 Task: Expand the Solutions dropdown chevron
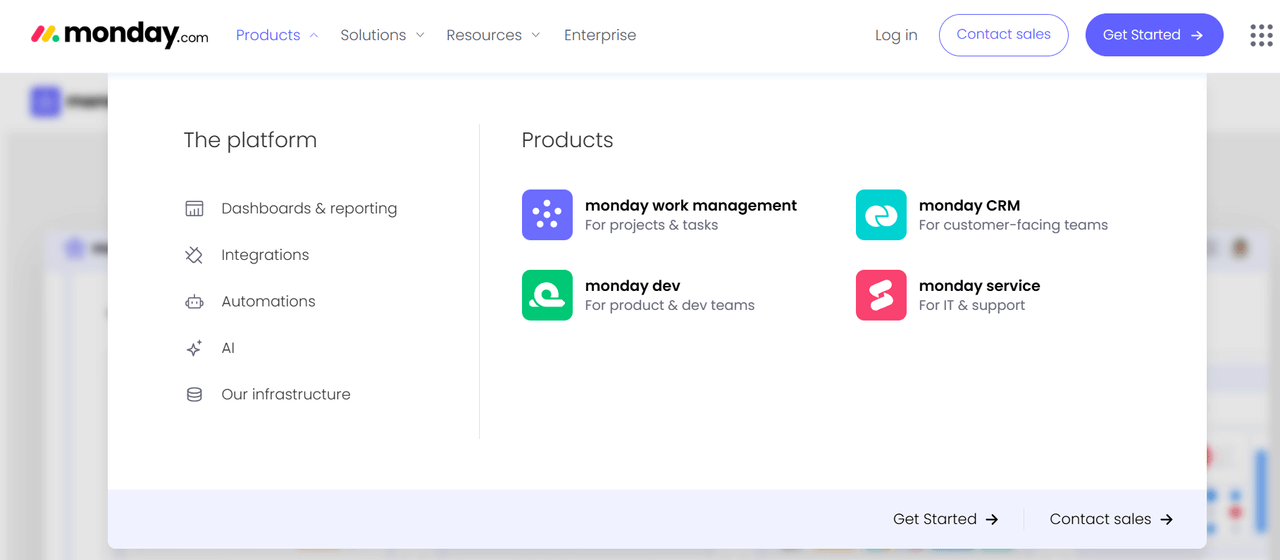tap(420, 35)
